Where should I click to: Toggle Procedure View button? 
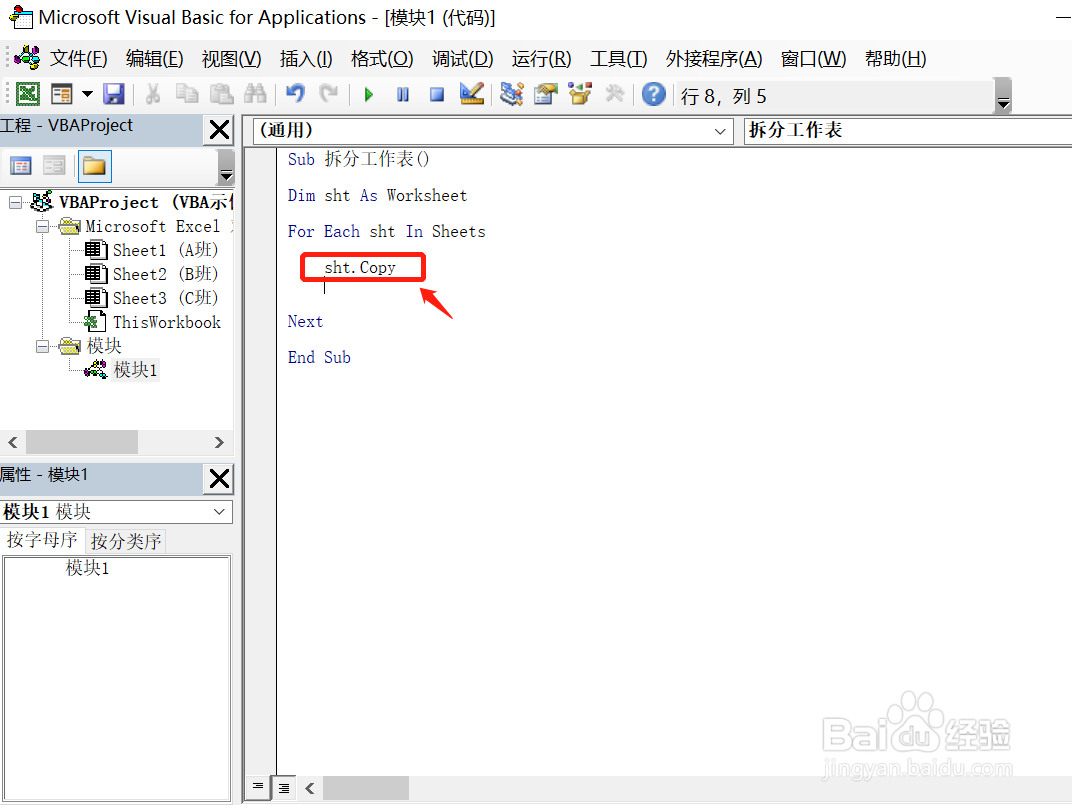(258, 787)
